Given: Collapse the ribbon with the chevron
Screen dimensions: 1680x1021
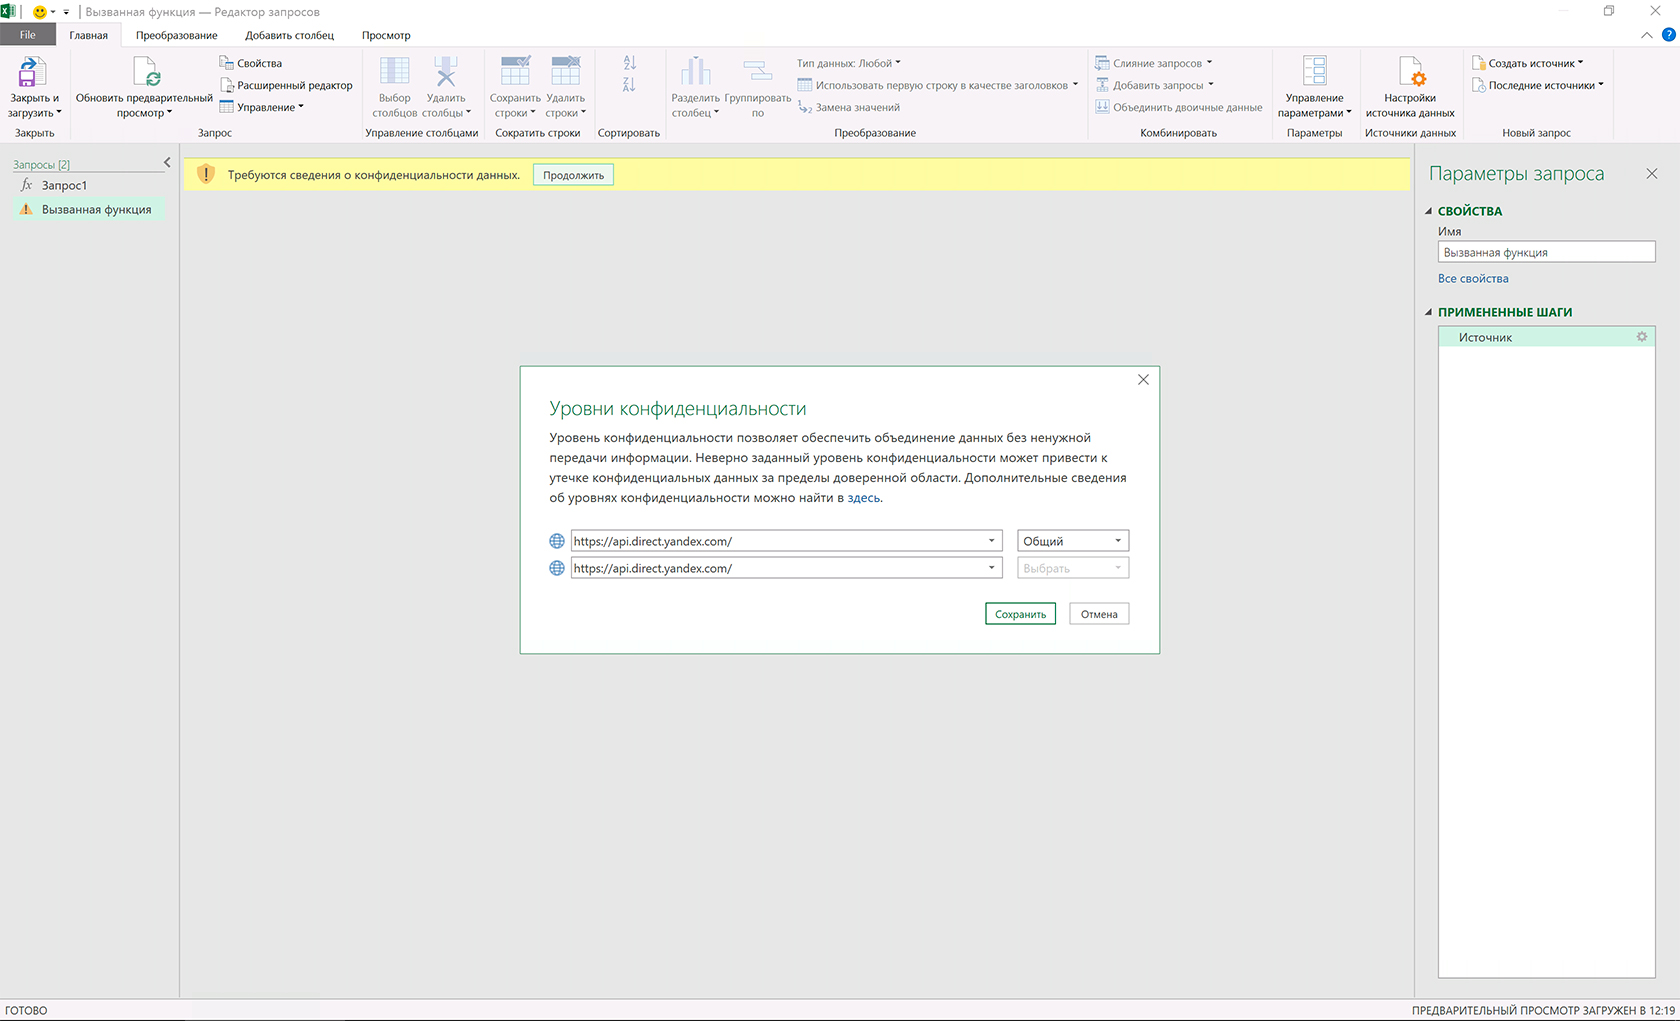Looking at the screenshot, I should click(1647, 35).
